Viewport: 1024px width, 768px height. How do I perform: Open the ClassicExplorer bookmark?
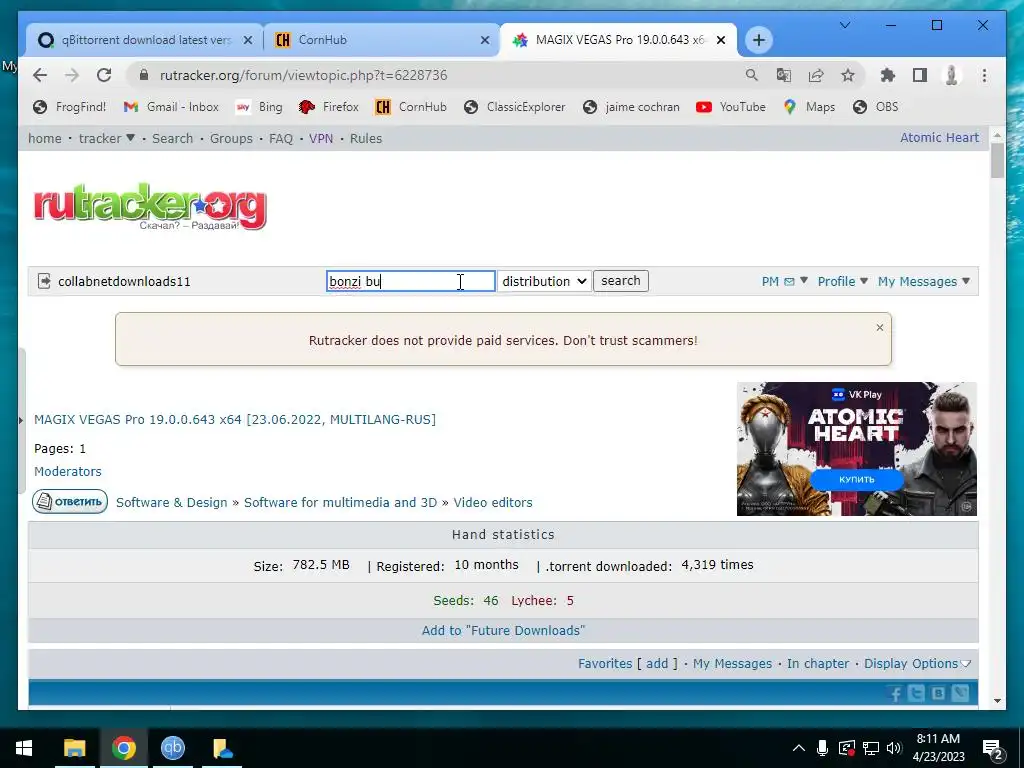click(515, 106)
